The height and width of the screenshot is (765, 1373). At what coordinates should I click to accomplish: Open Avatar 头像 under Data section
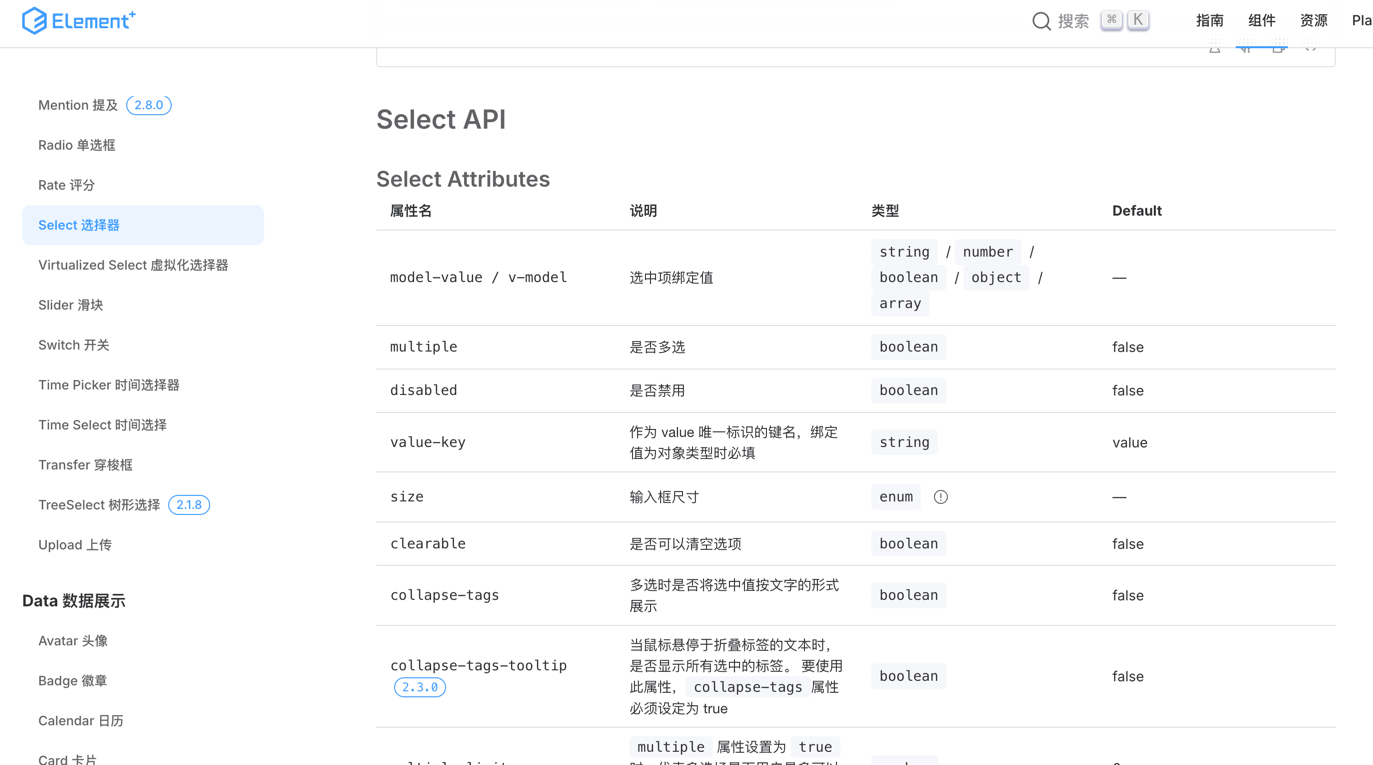73,641
